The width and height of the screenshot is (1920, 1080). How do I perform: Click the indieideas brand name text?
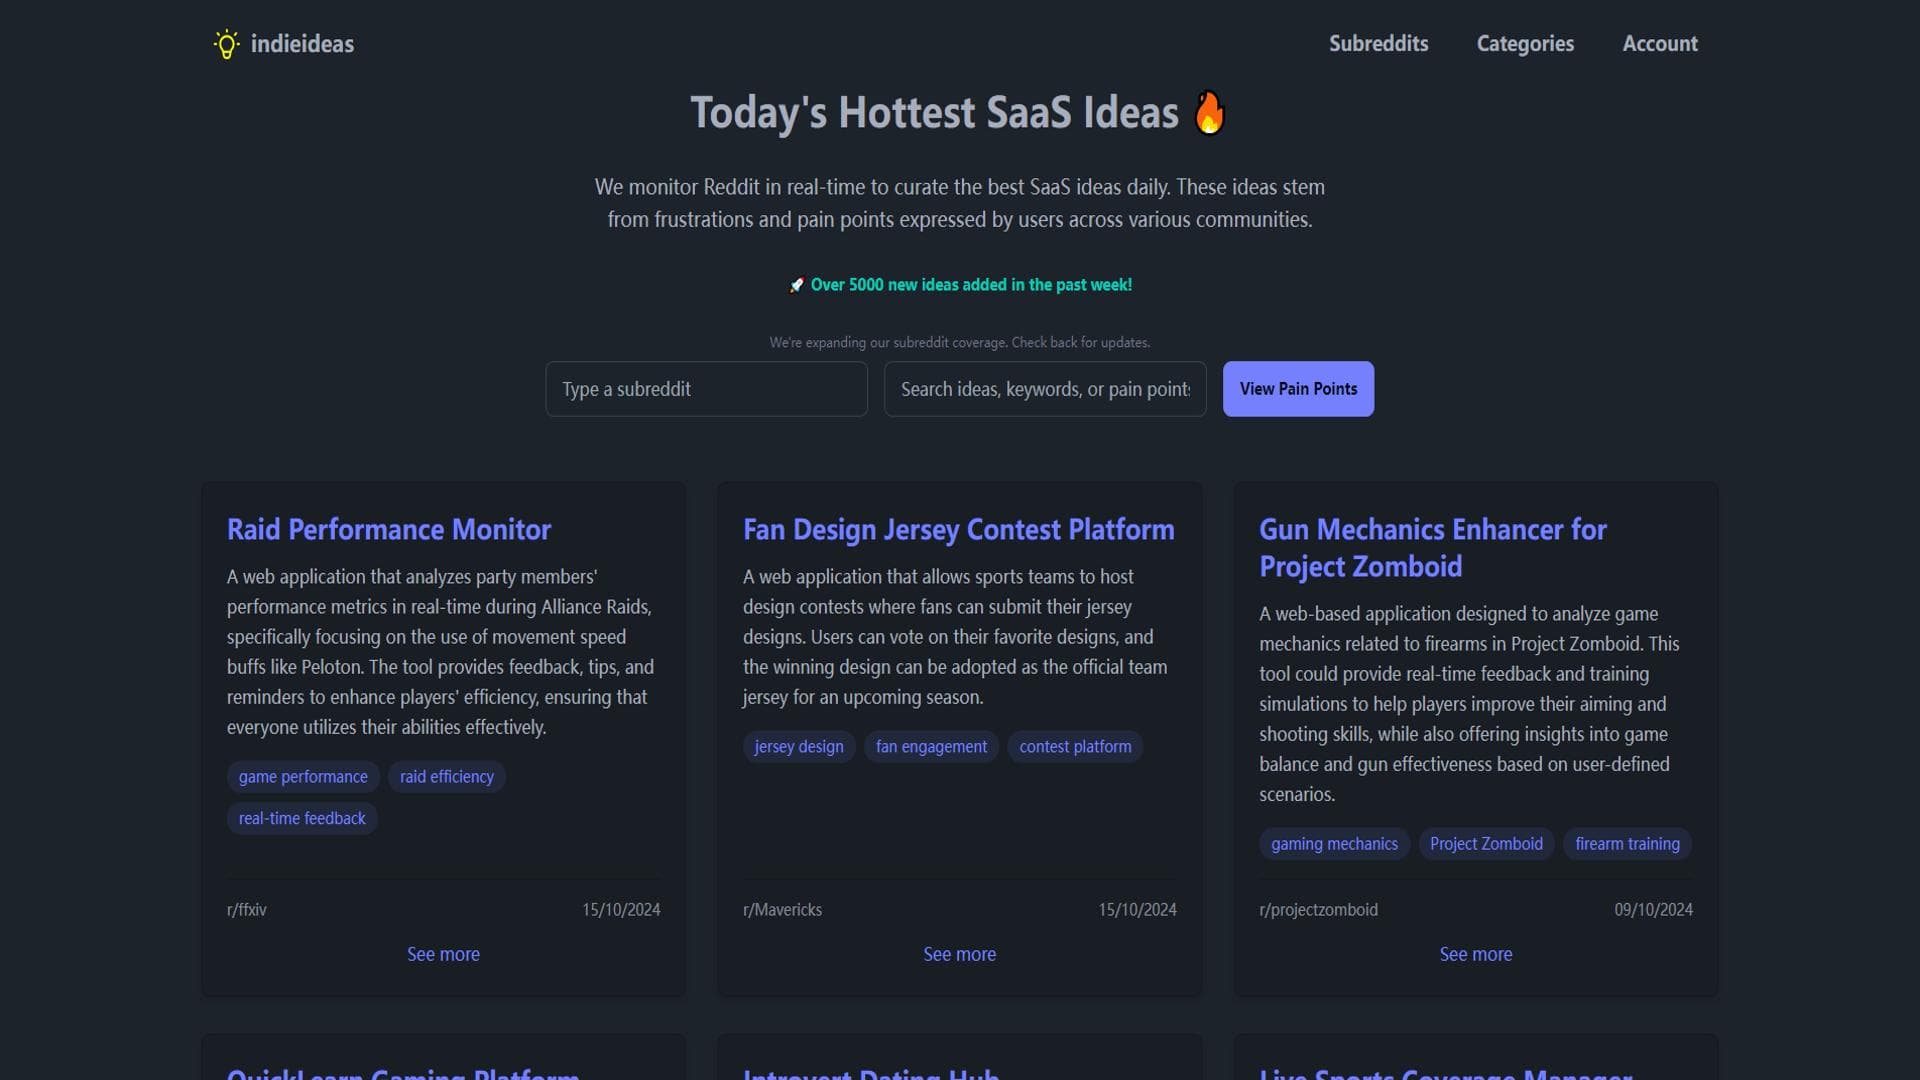[x=302, y=44]
